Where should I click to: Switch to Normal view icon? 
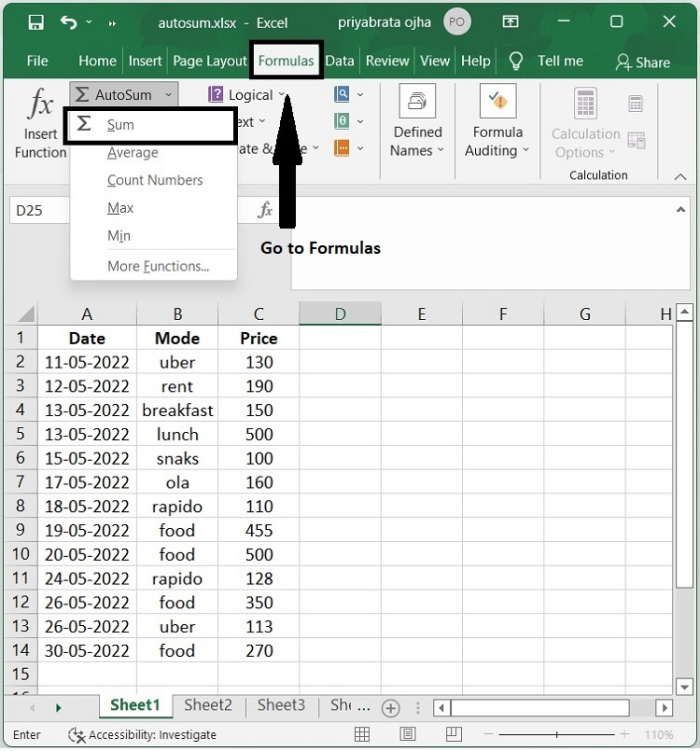362,734
